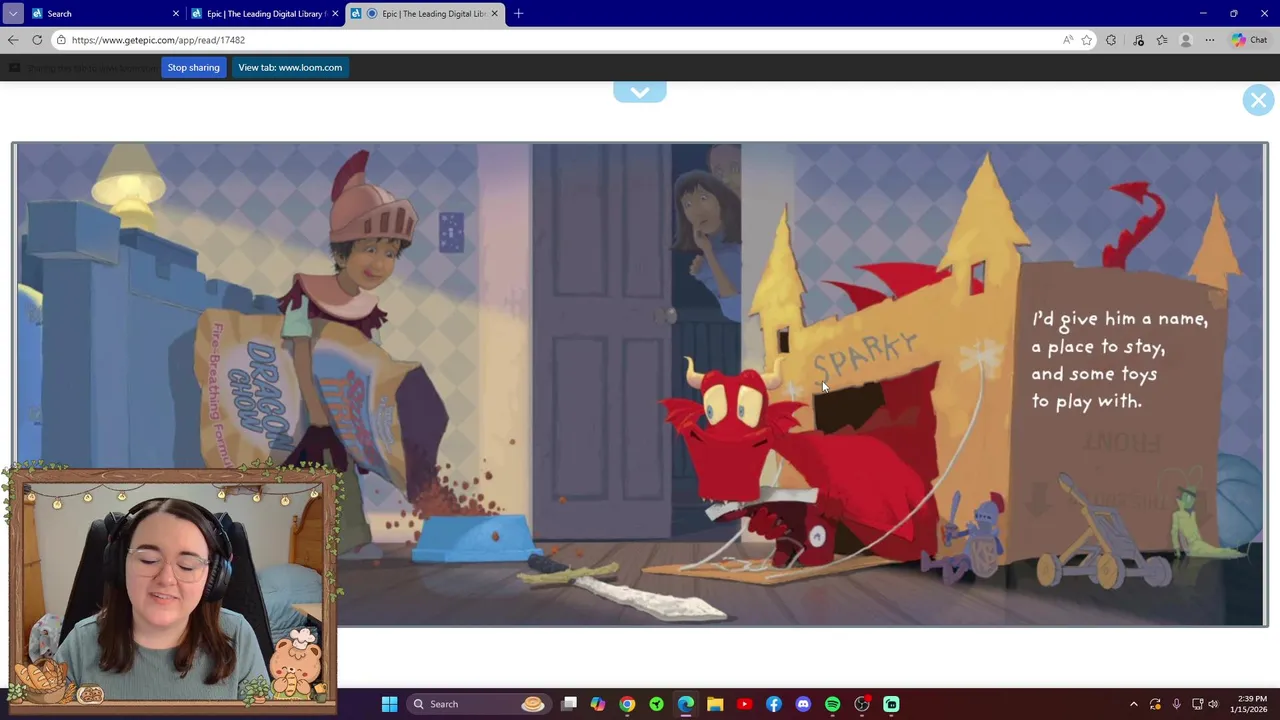Open Google Chrome from taskbar
The height and width of the screenshot is (720, 1280).
(x=627, y=704)
